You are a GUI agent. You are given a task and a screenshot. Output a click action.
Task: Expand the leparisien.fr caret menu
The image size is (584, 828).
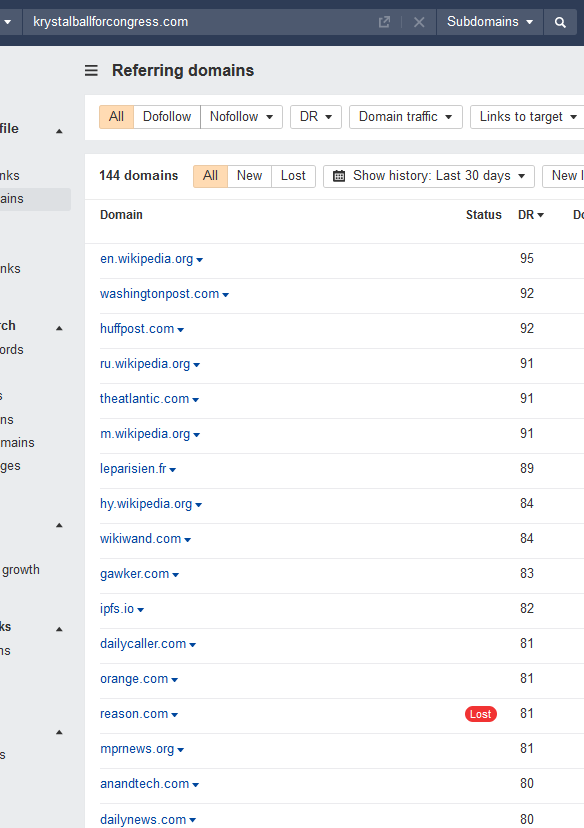click(173, 469)
